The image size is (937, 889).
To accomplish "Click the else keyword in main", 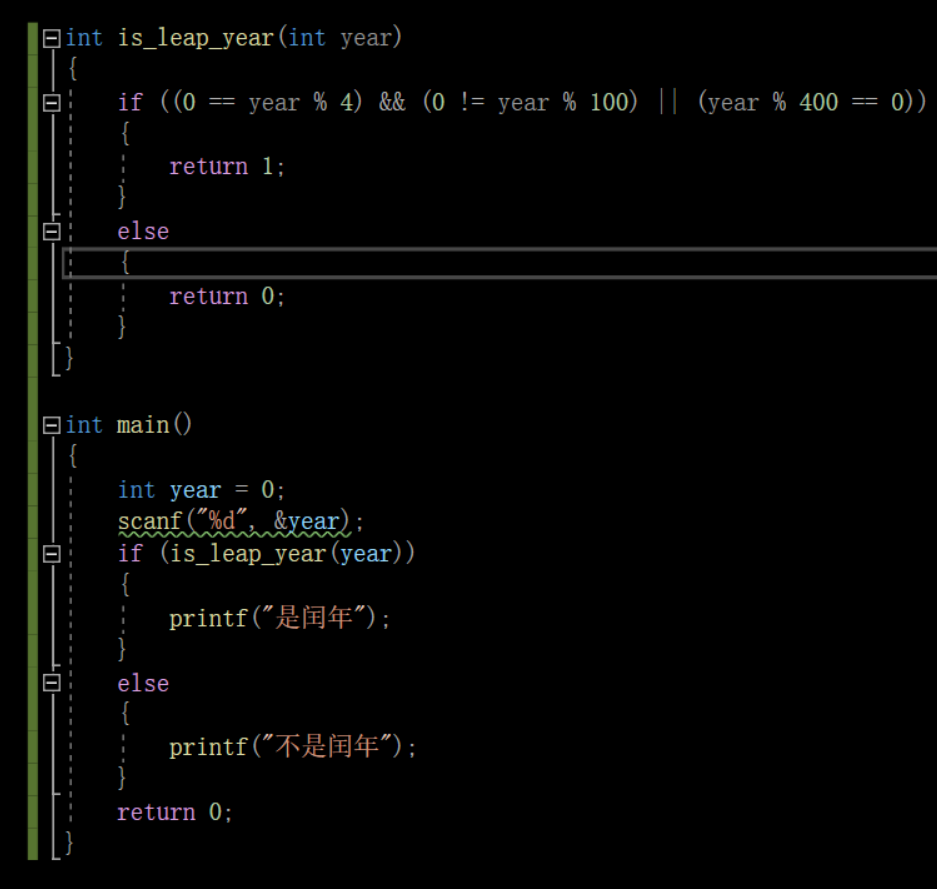I will coord(143,683).
